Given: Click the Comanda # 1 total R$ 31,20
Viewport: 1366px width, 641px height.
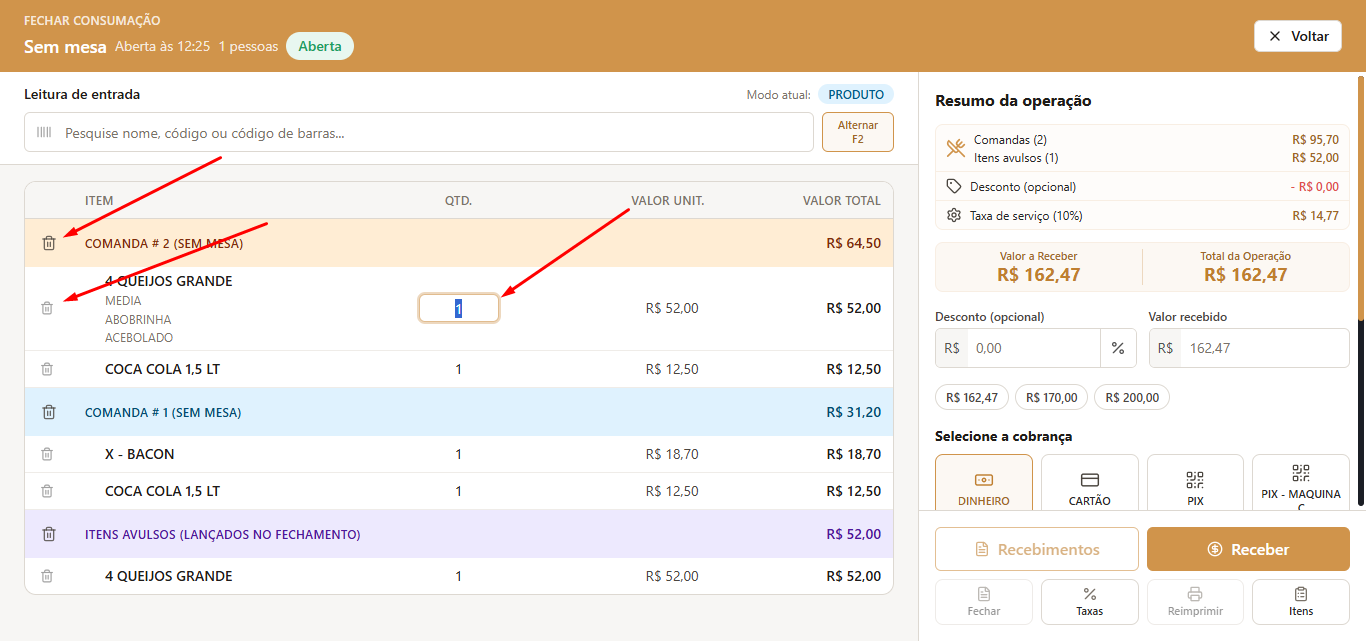Looking at the screenshot, I should (854, 412).
